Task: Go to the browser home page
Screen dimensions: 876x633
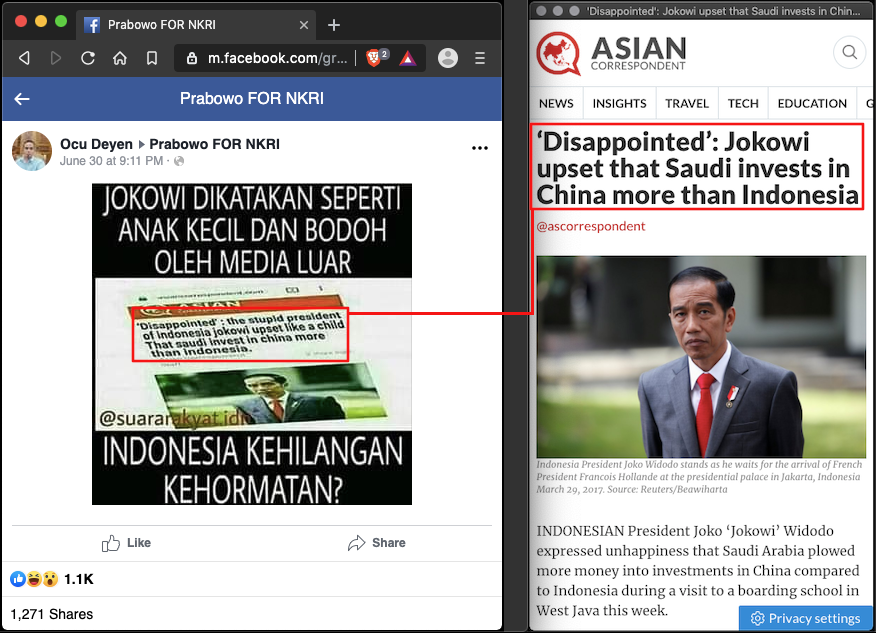Action: (x=120, y=58)
